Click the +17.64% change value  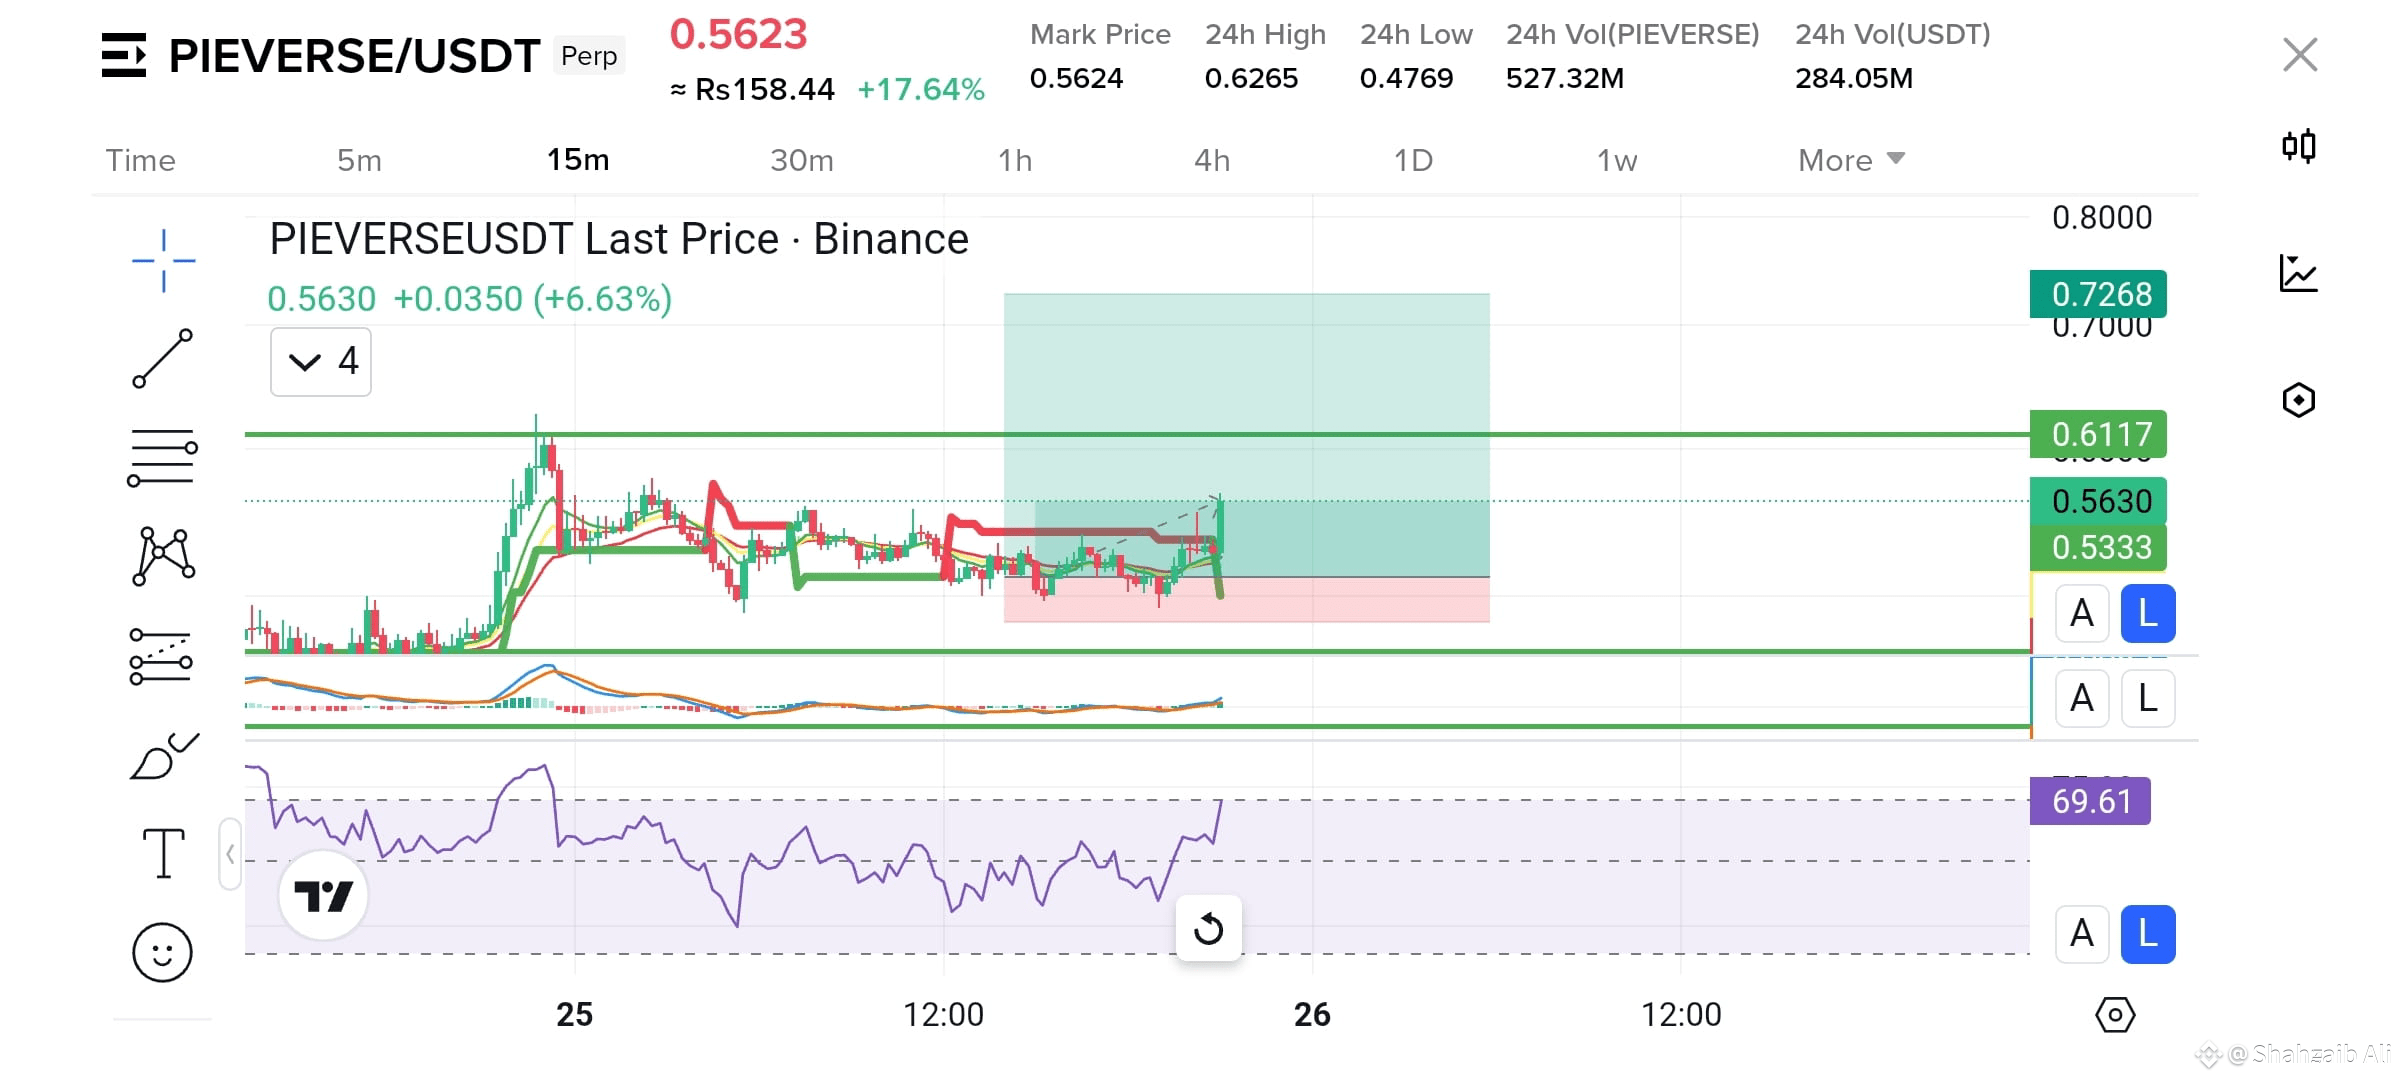(x=921, y=90)
